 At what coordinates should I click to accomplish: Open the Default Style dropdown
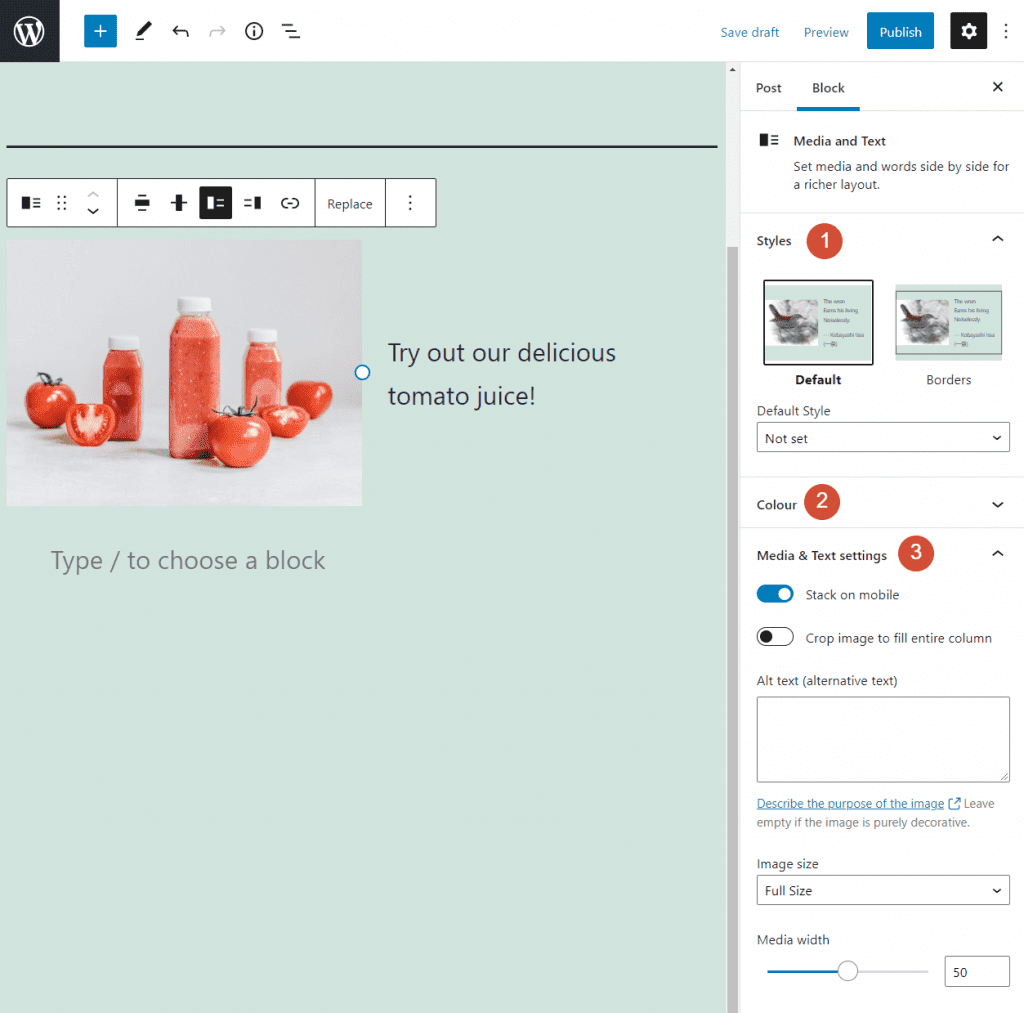pyautogui.click(x=882, y=437)
